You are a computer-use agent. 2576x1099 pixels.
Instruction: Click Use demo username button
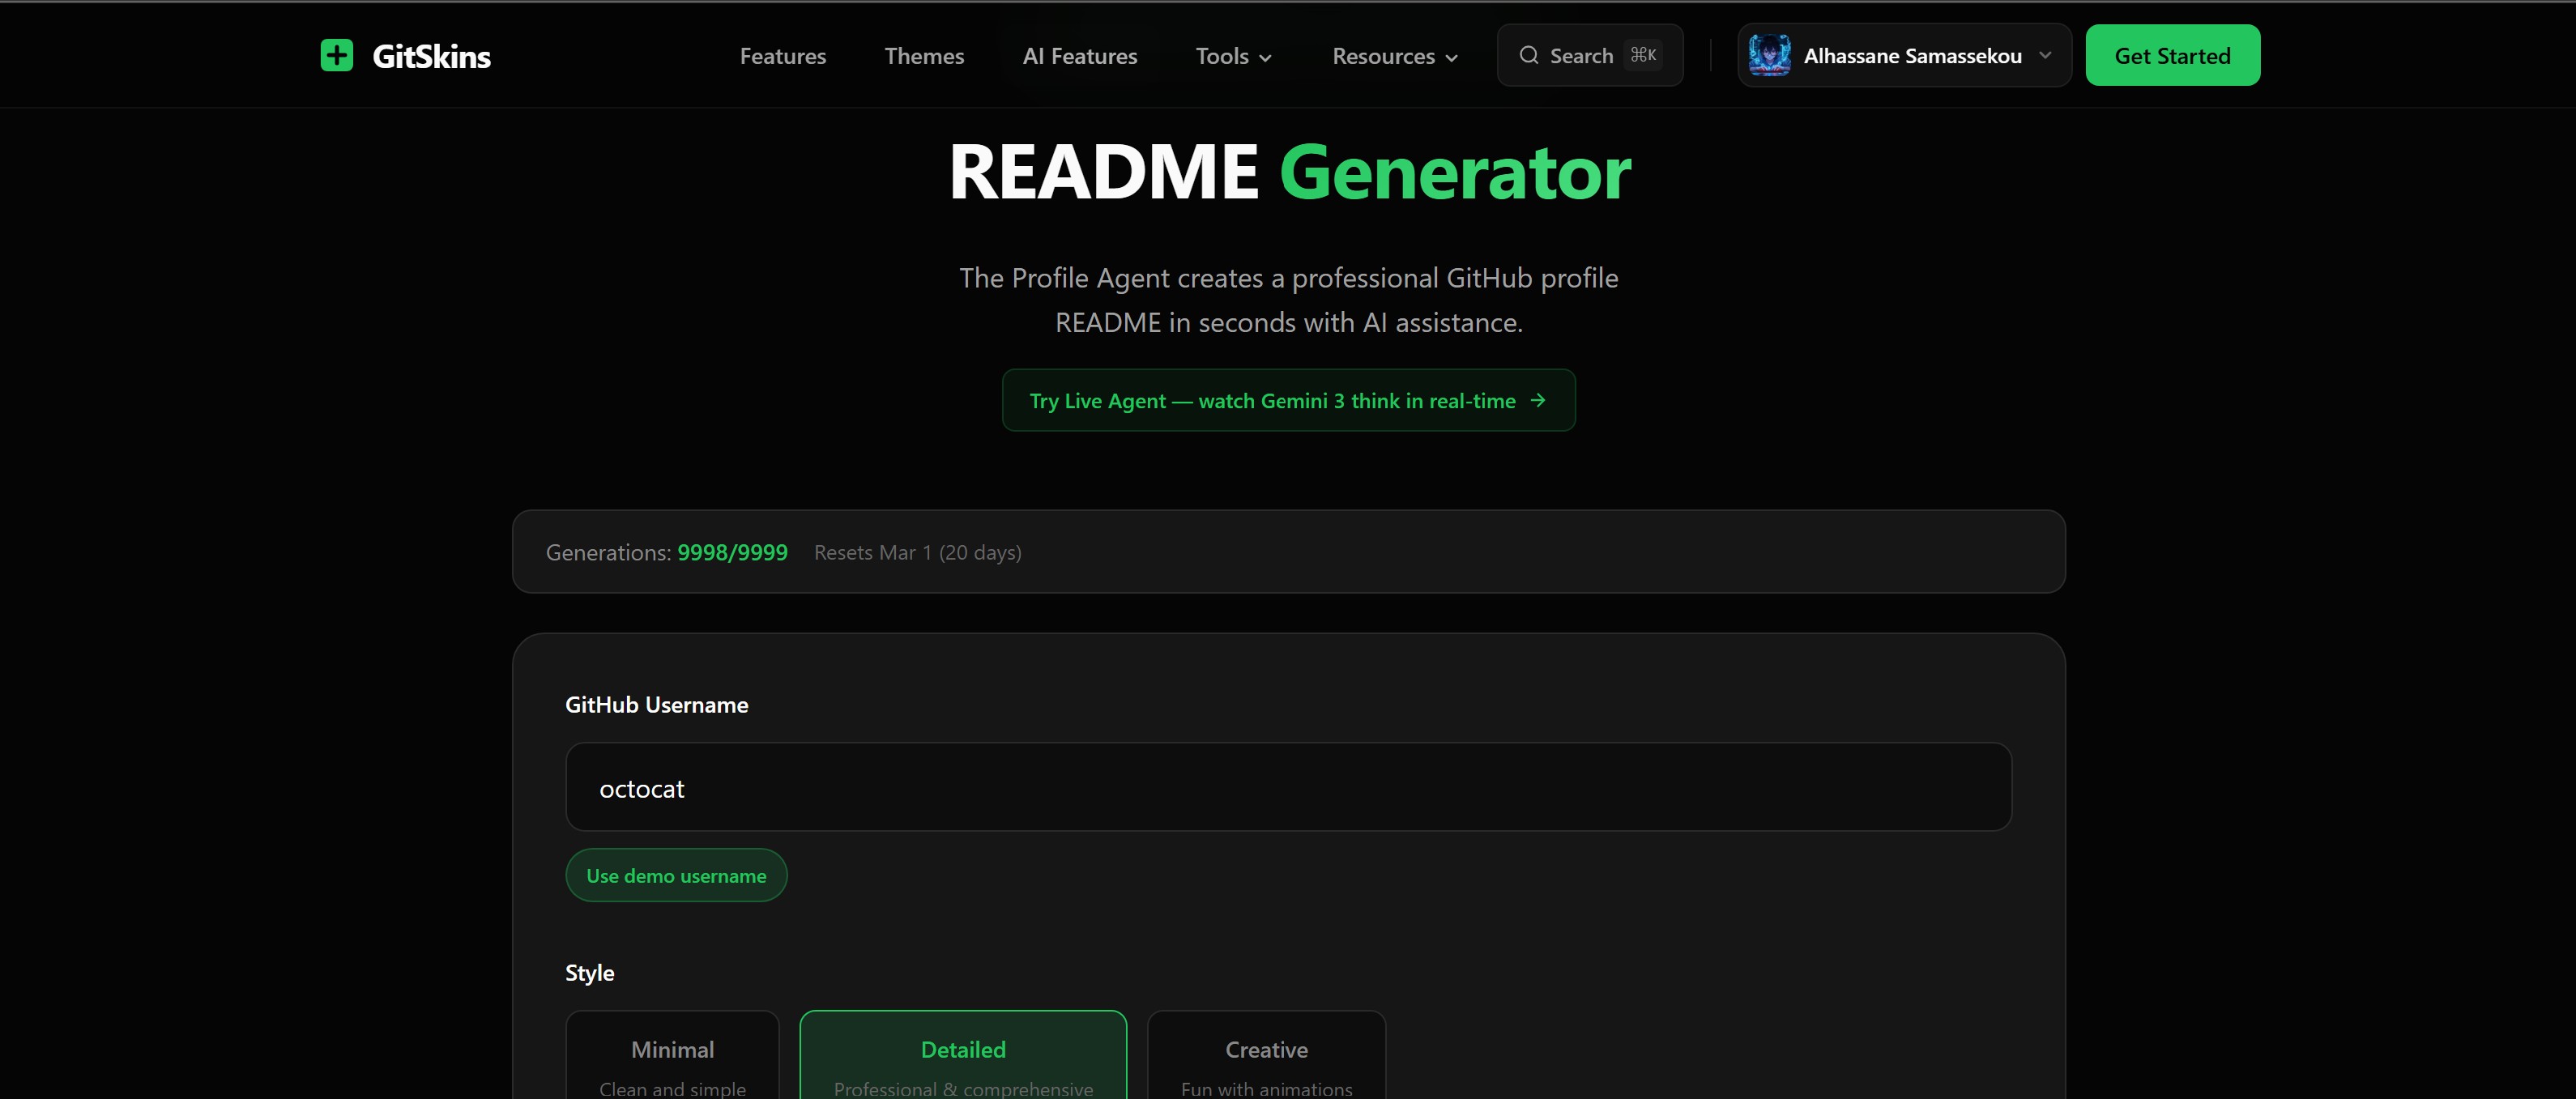pyautogui.click(x=676, y=875)
